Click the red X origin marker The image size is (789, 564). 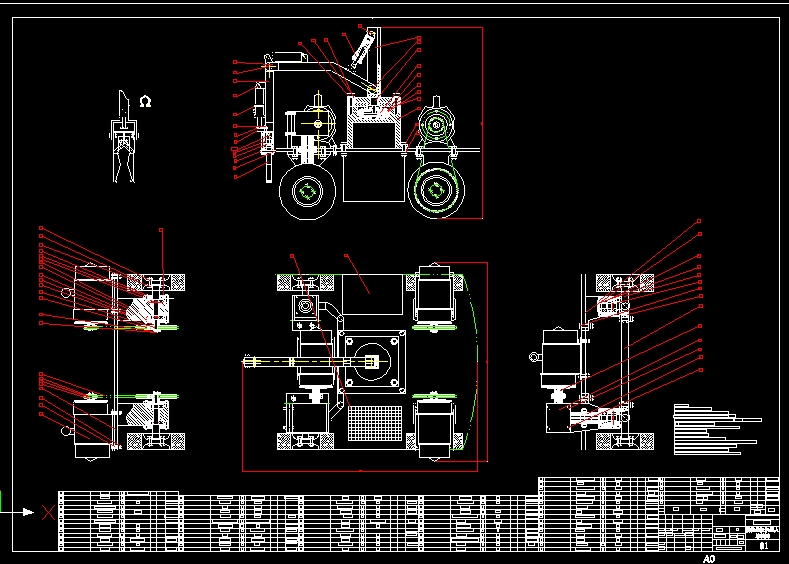pos(48,513)
